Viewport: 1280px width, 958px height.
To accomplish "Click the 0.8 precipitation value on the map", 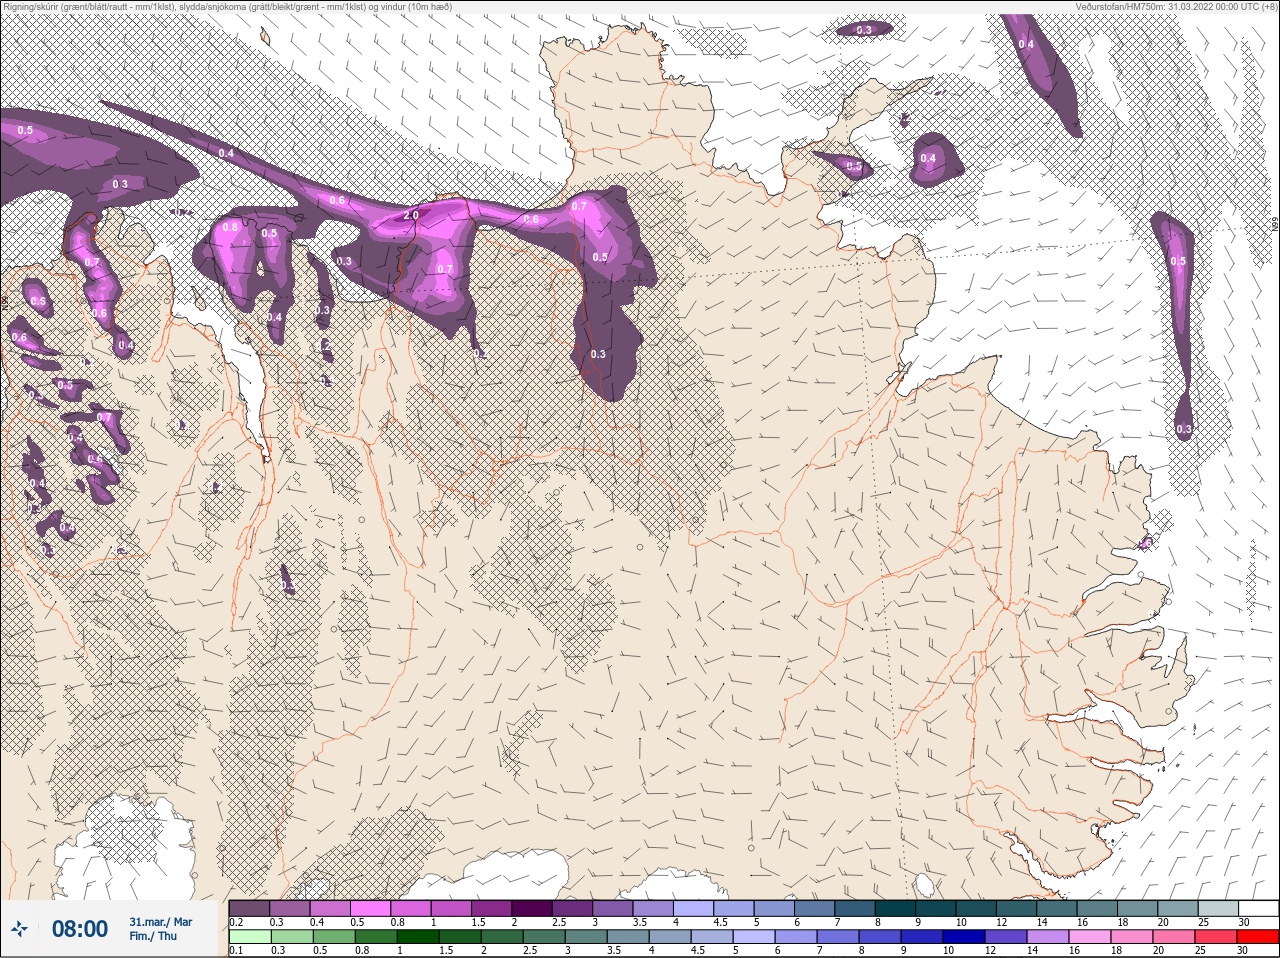I will [230, 227].
